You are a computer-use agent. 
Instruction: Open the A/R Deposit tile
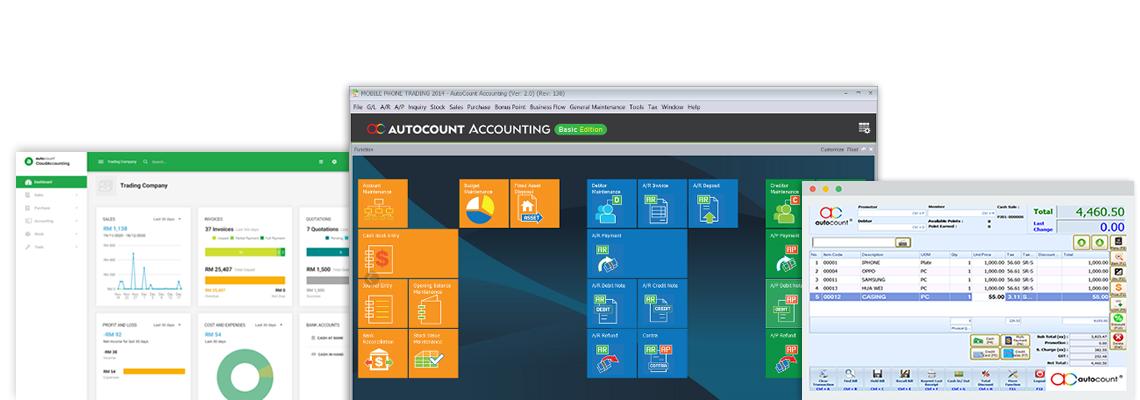(x=713, y=204)
